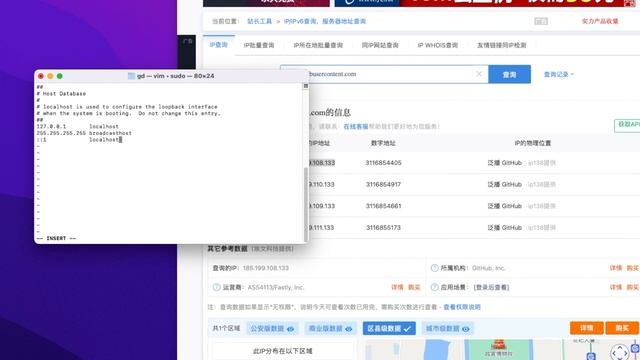Click 详情 in the 运营商 row
The width and height of the screenshot is (640, 360).
pyautogui.click(x=397, y=287)
